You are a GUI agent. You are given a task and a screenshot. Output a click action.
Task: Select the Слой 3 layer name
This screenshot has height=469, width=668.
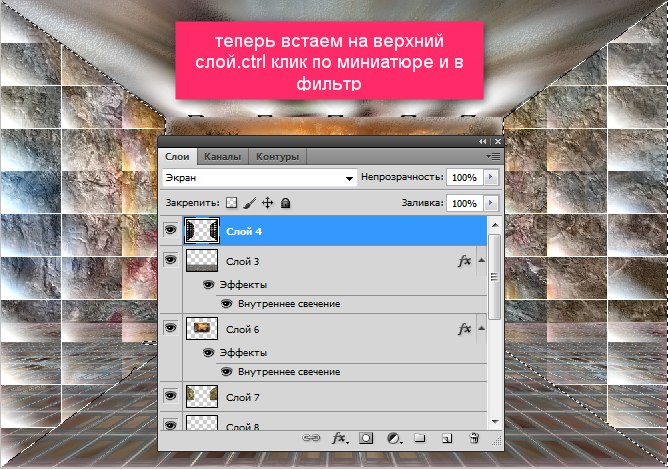pyautogui.click(x=242, y=262)
